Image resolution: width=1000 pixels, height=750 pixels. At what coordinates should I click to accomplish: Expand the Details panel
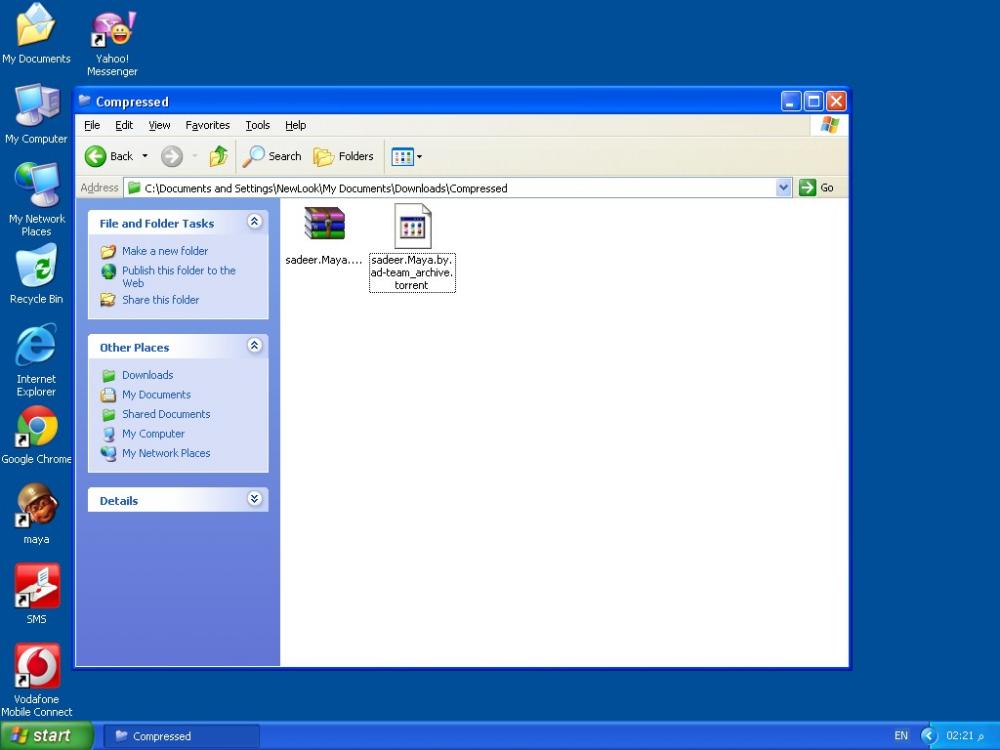[254, 499]
